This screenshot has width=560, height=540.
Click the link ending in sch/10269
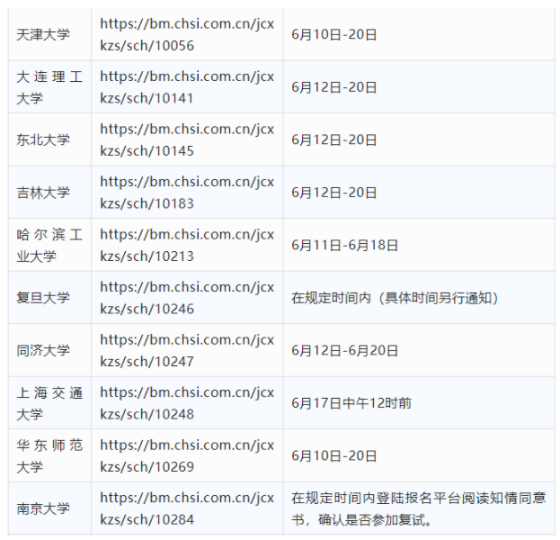click(187, 456)
